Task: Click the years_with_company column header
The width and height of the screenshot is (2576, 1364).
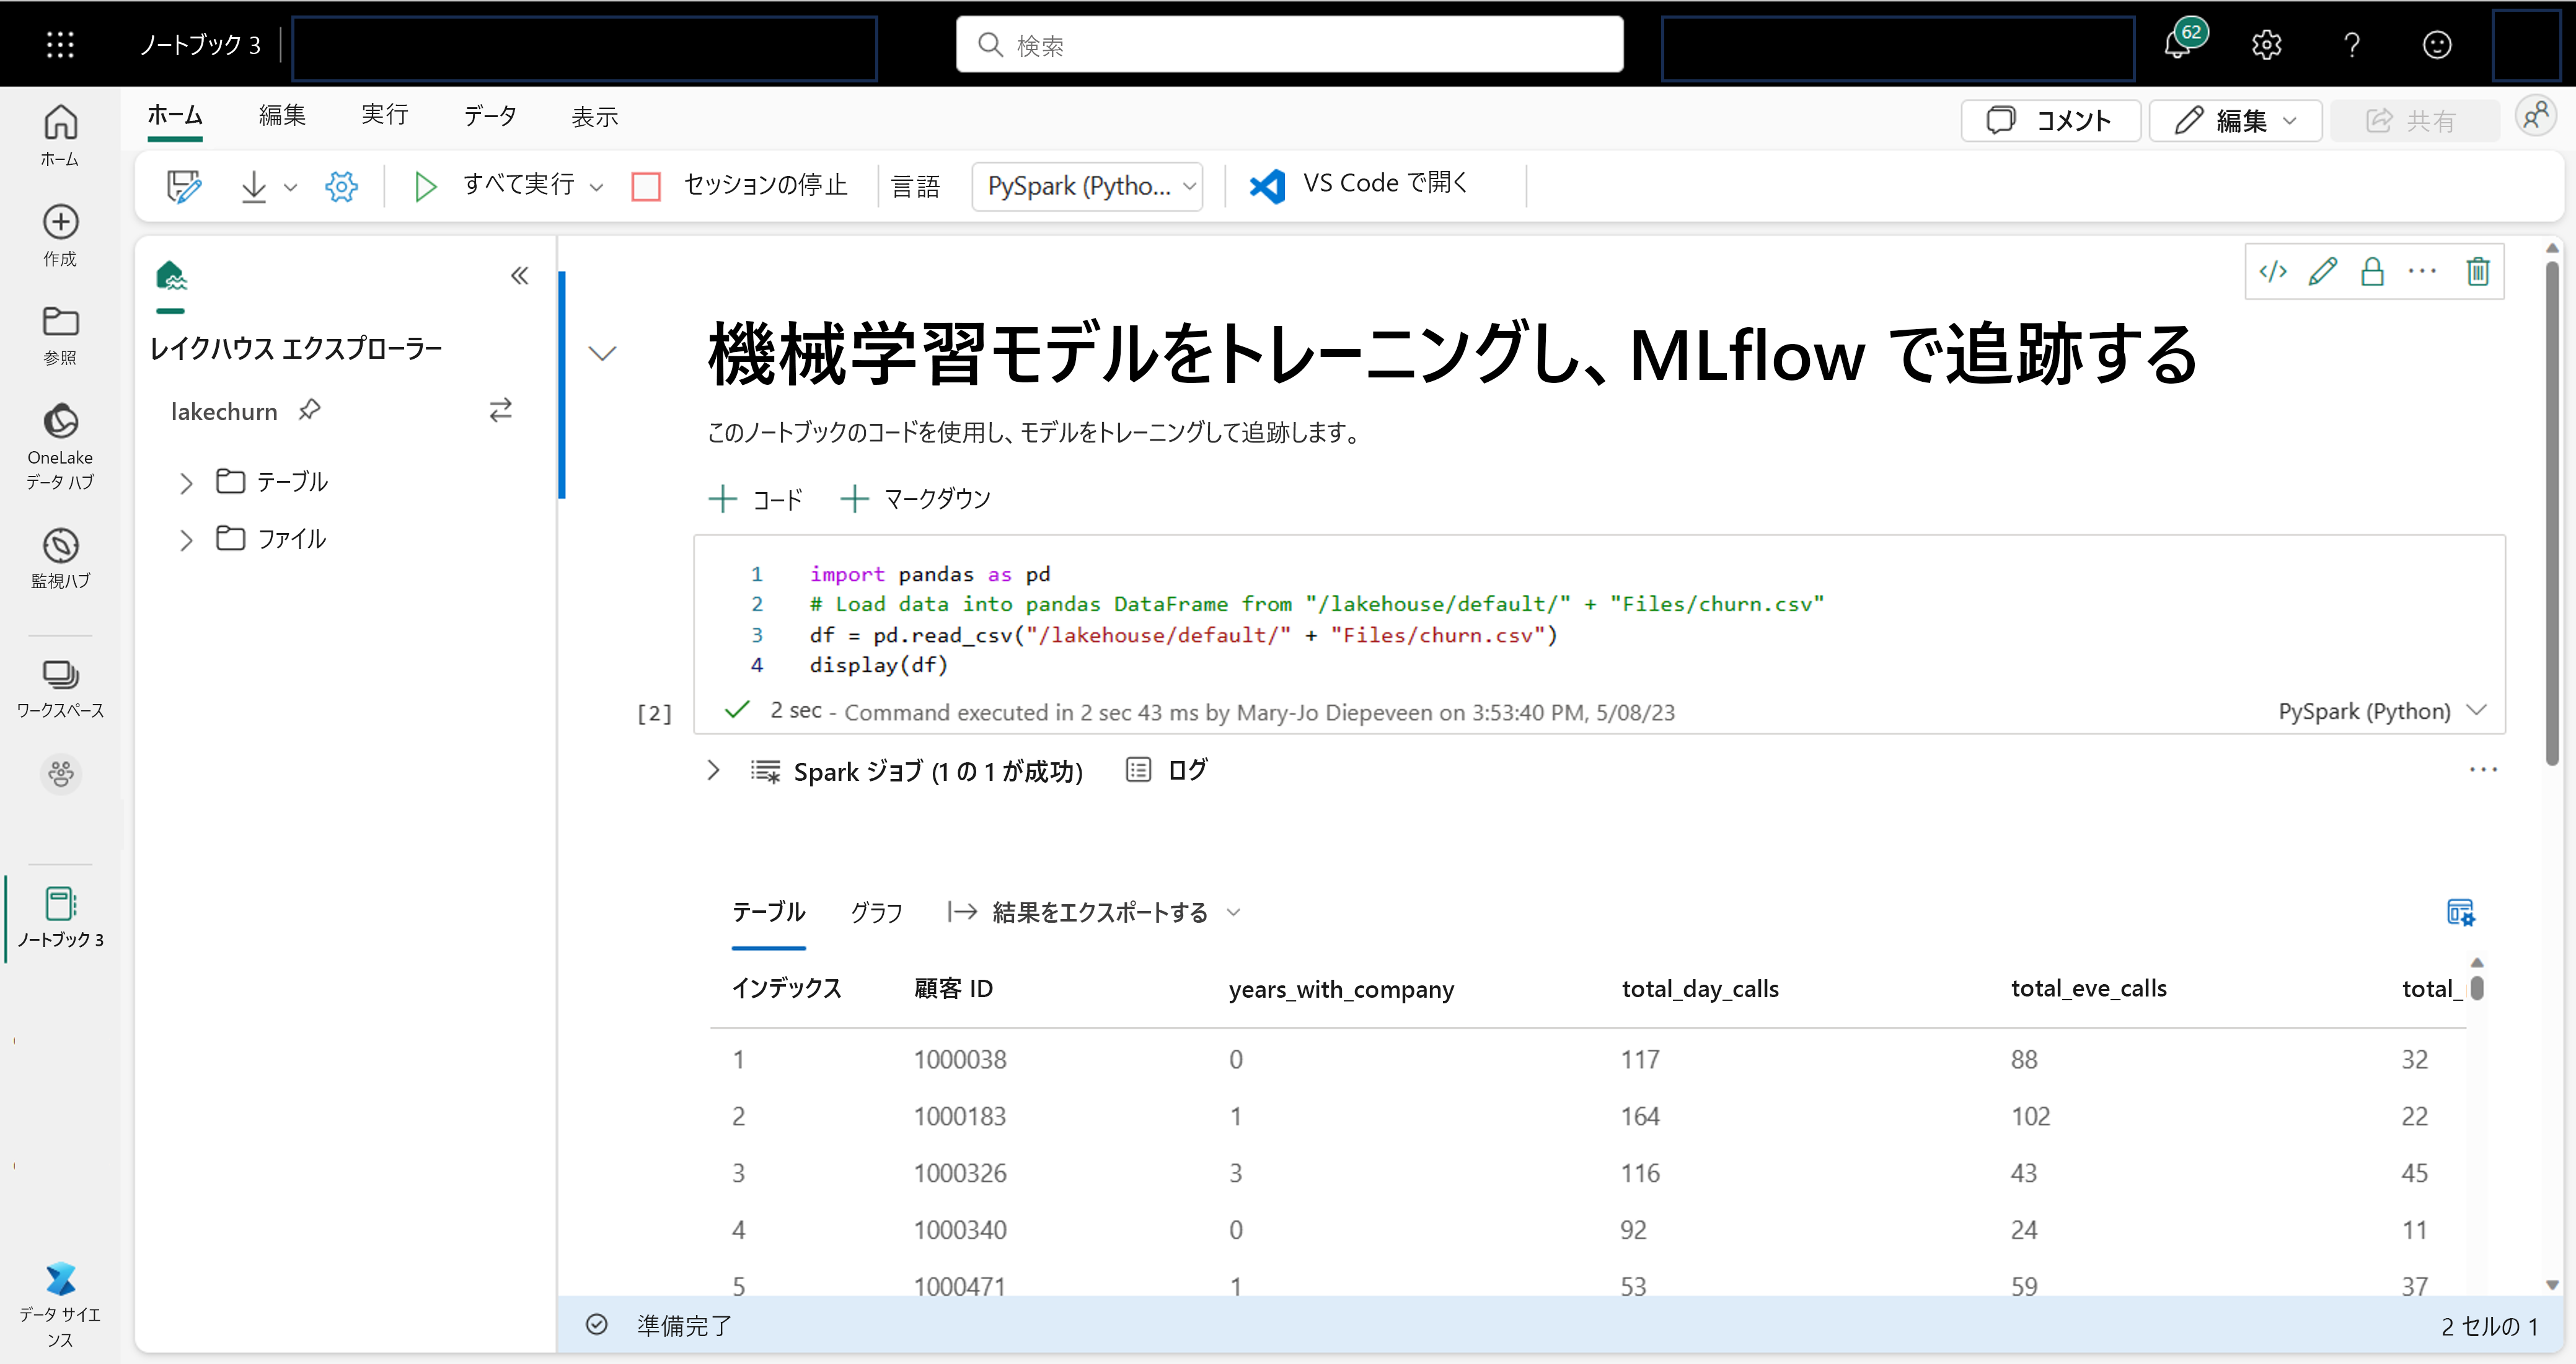Action: [x=1341, y=990]
